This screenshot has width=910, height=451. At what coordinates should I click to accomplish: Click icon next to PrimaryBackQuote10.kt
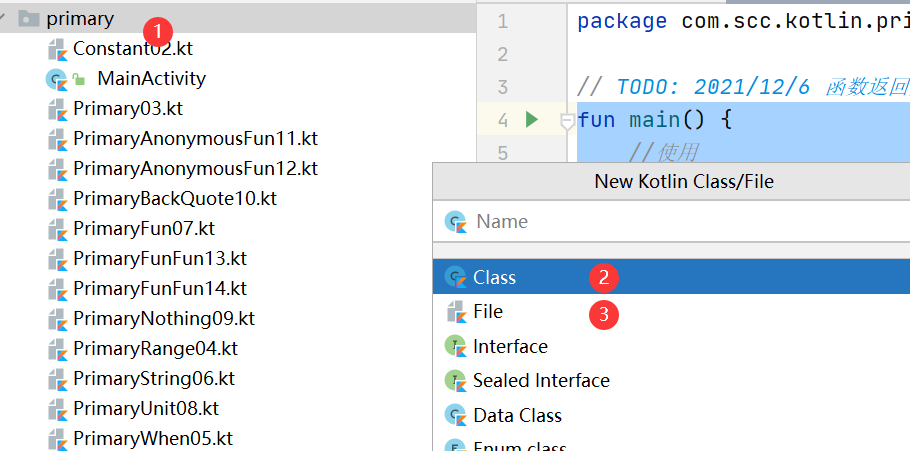[x=56, y=199]
